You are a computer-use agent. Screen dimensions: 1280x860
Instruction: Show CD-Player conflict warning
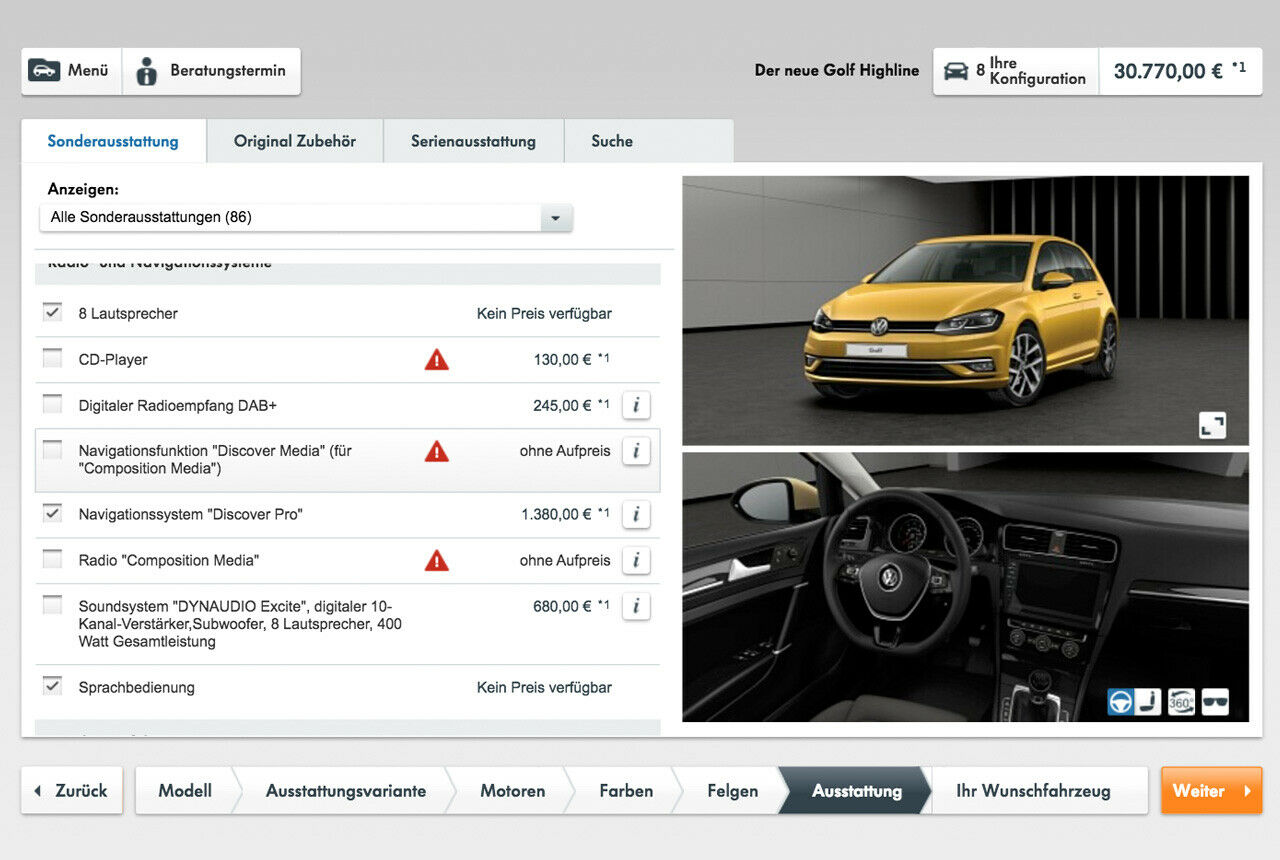tap(437, 360)
